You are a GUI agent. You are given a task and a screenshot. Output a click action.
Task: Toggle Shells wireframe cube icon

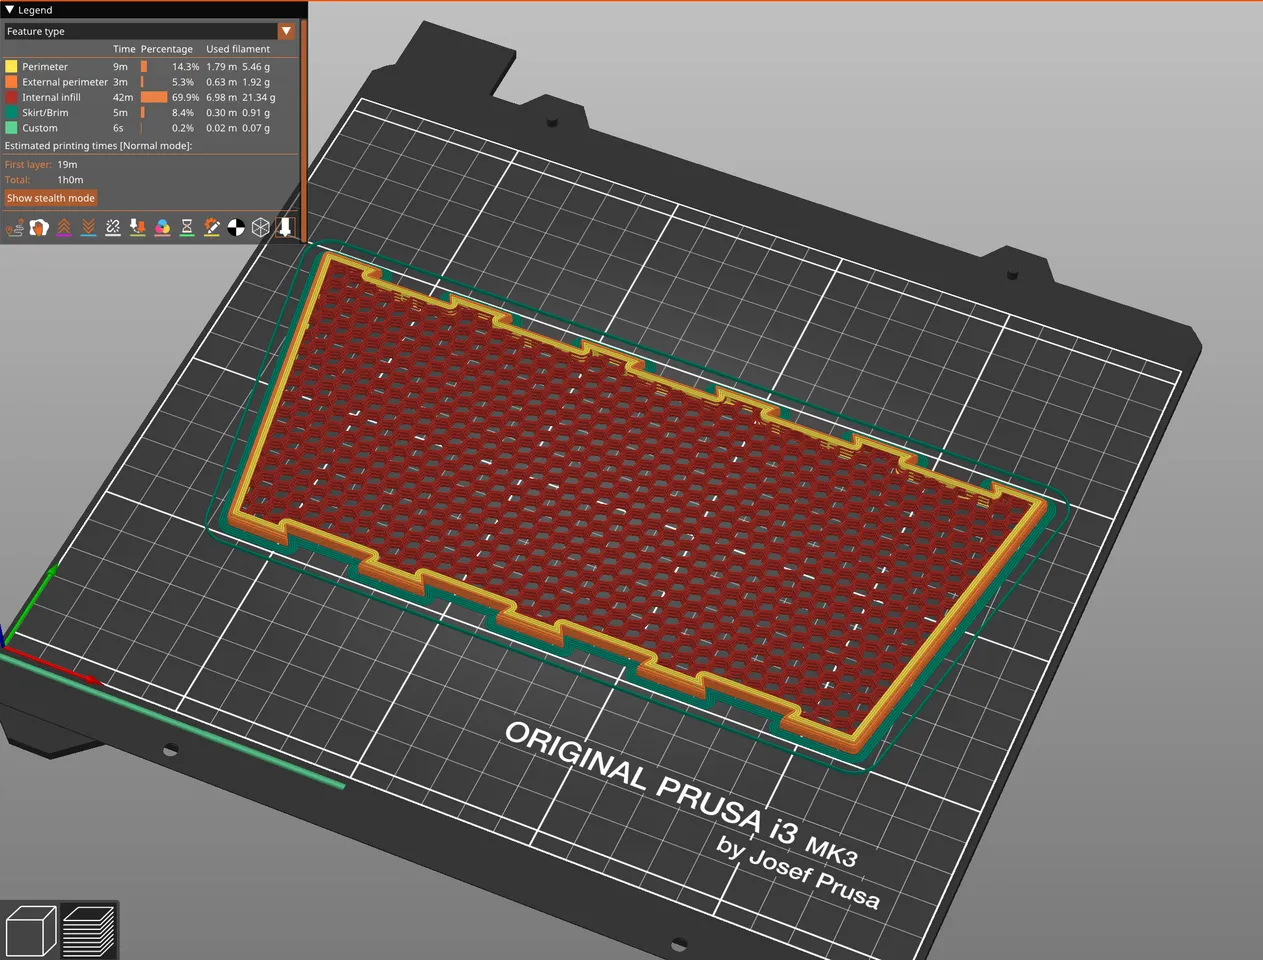(261, 228)
